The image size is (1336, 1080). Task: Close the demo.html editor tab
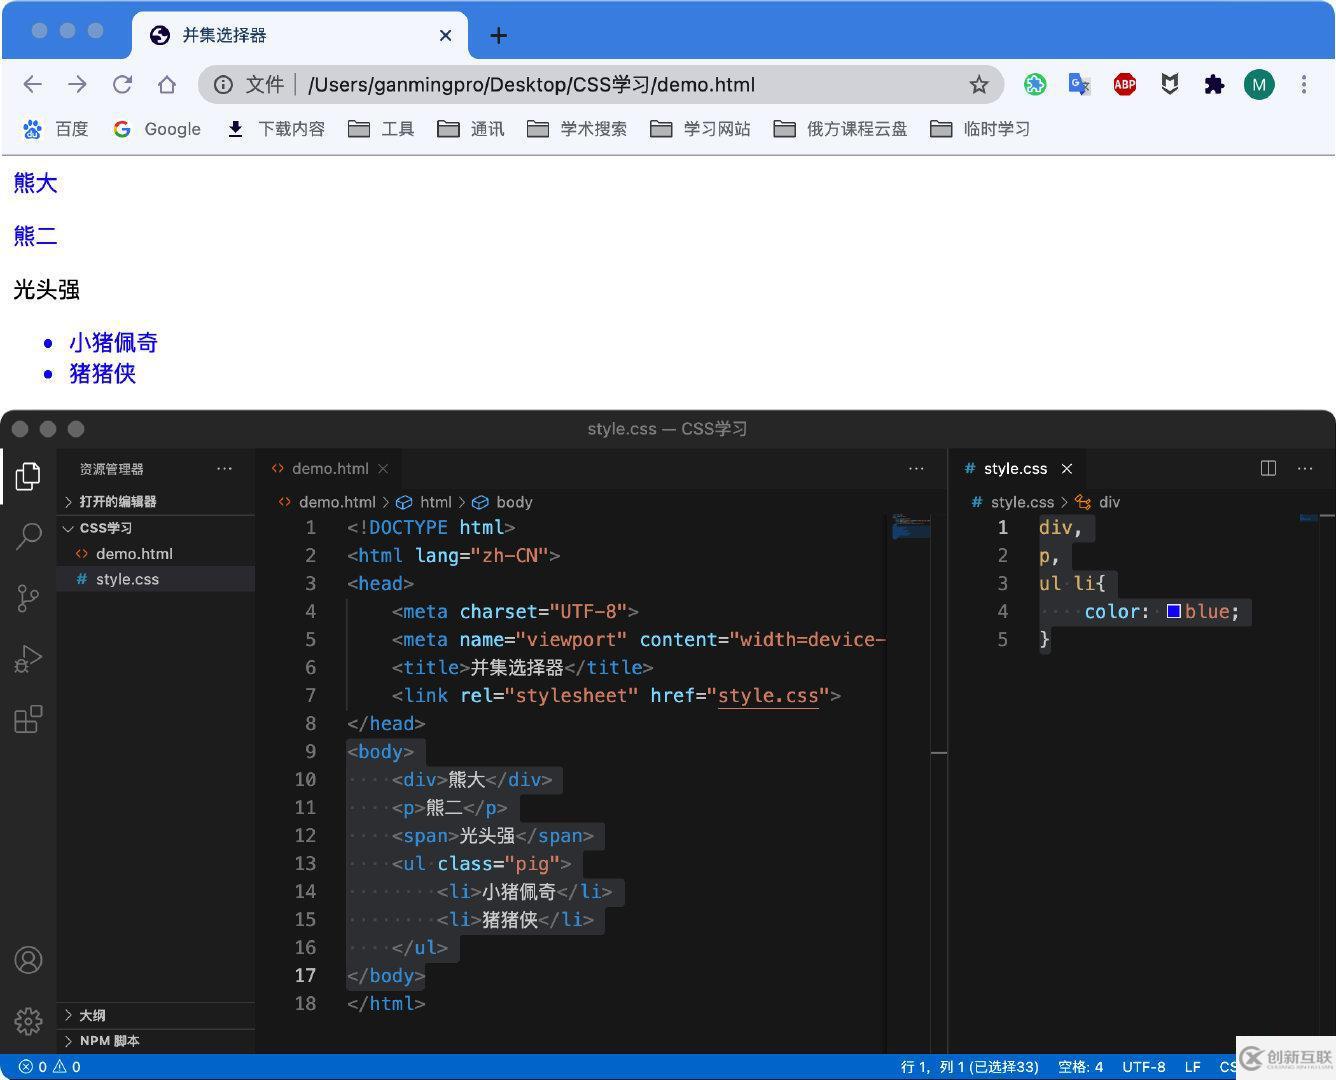point(383,468)
